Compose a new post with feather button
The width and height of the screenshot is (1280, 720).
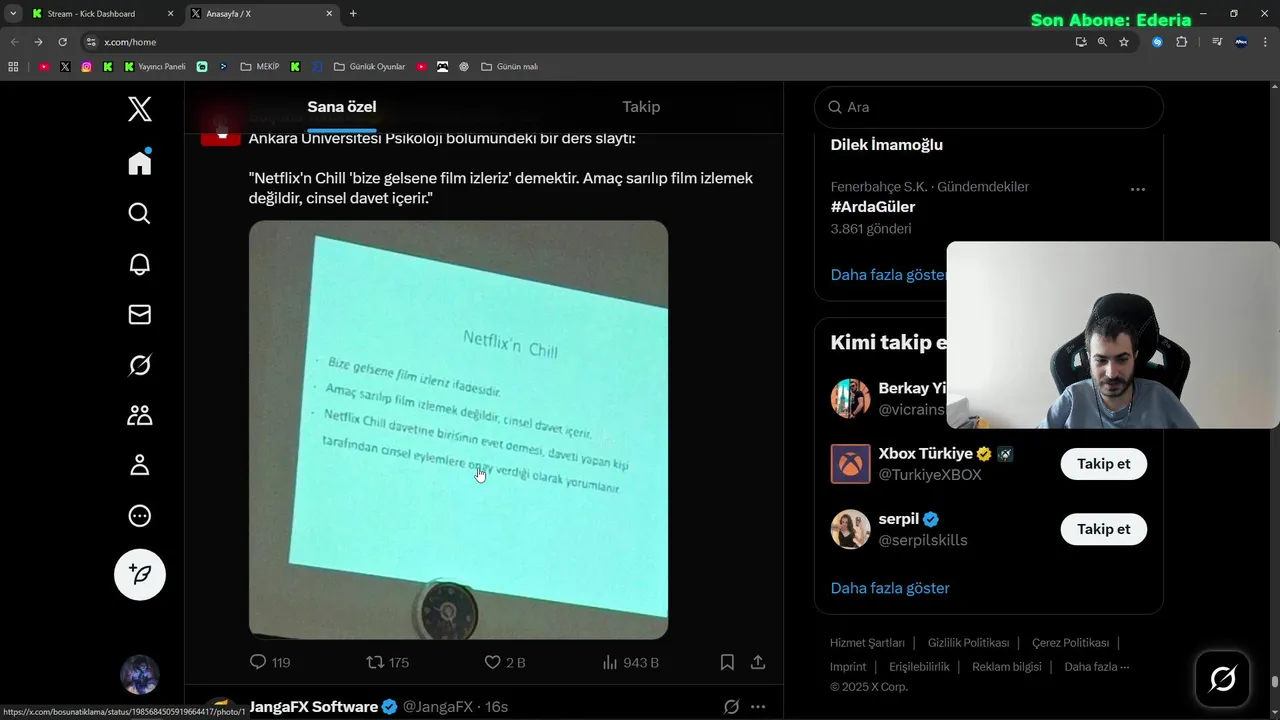tap(140, 574)
